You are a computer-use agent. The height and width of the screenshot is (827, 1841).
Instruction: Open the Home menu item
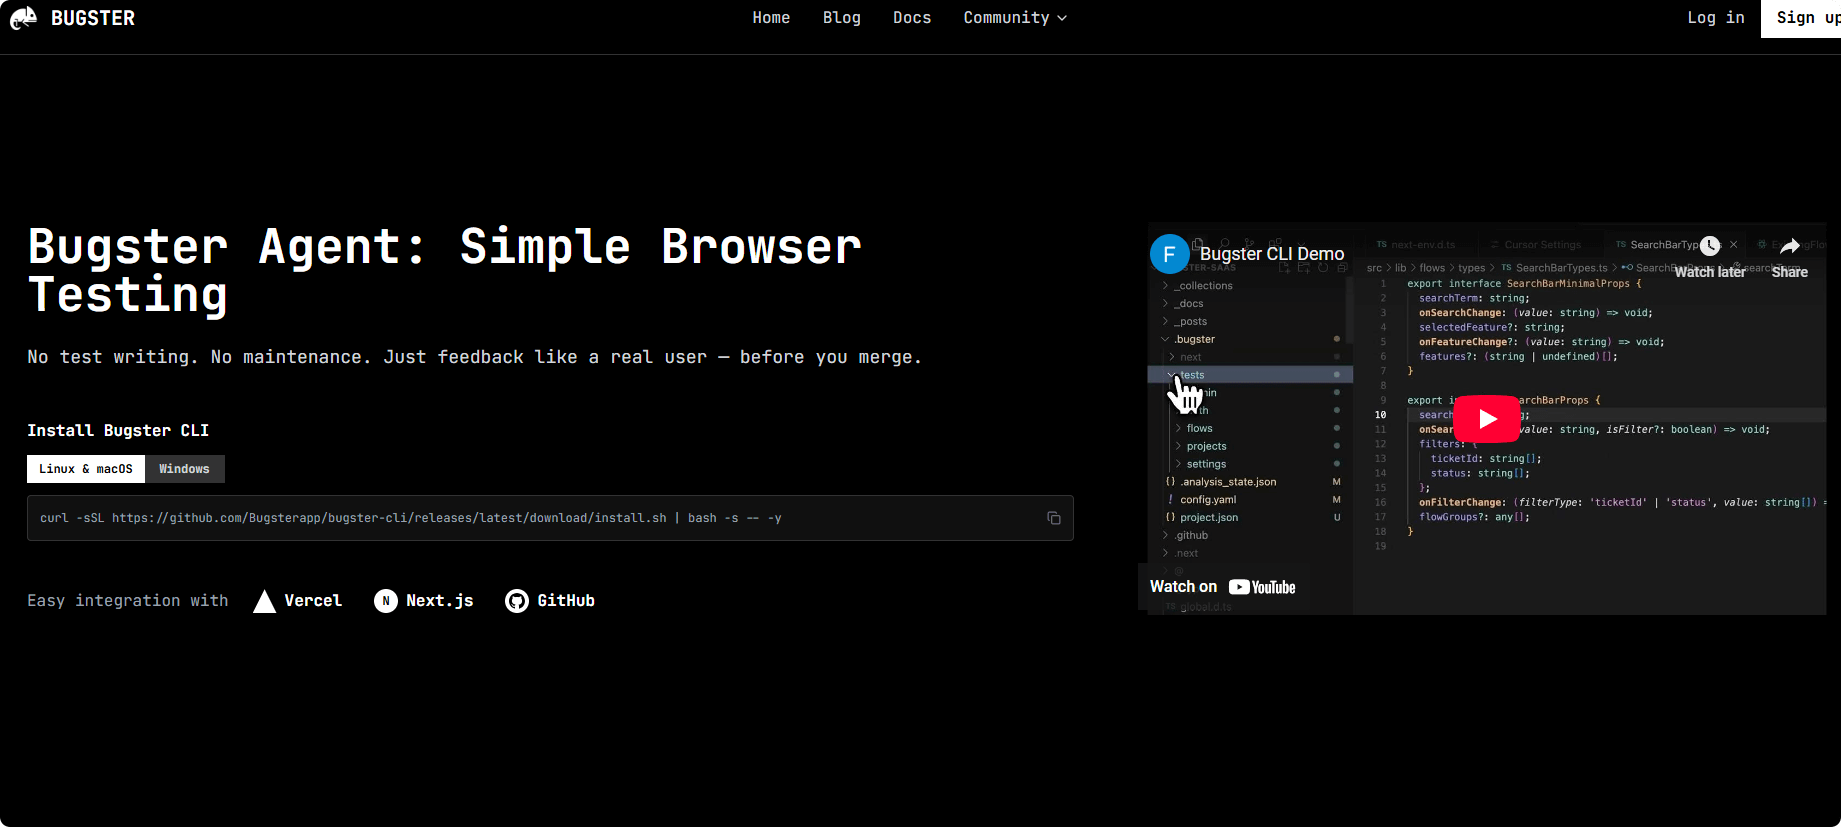pos(771,18)
